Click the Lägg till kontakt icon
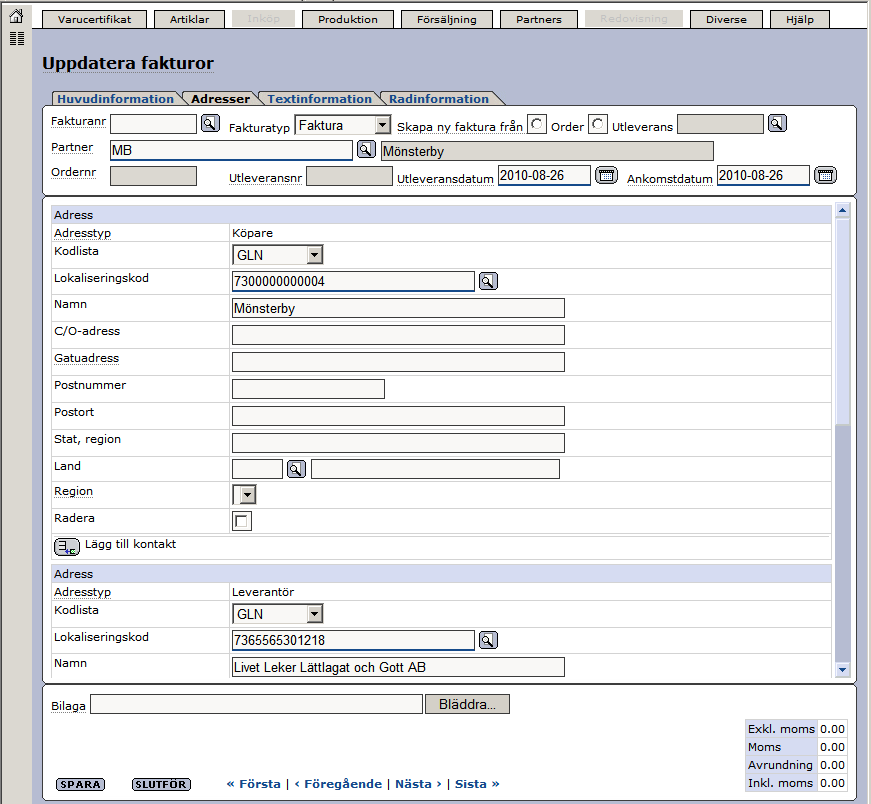Screen dimensions: 871x804 [x=67, y=547]
